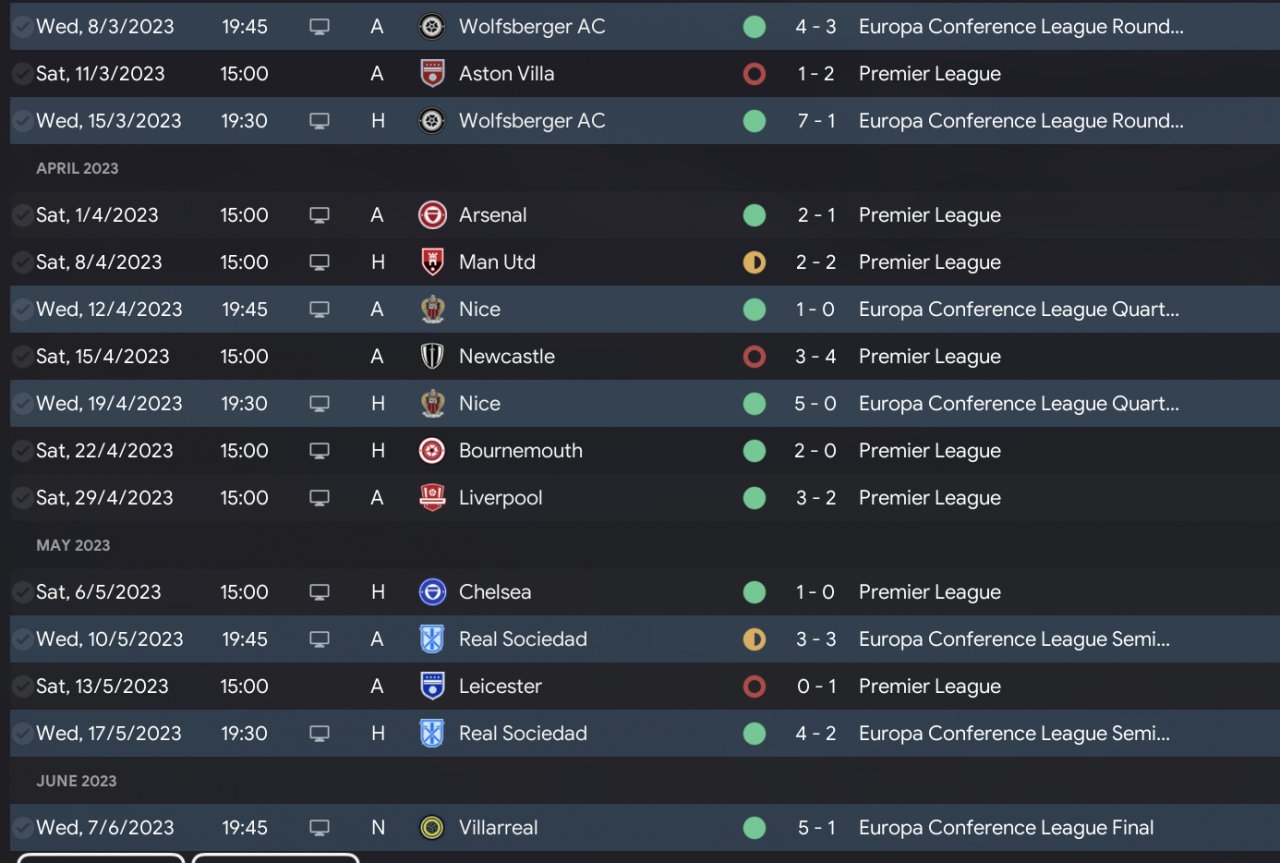Click the green win indicator for the Arsenal match
Viewport: 1280px width, 863px height.
(754, 215)
